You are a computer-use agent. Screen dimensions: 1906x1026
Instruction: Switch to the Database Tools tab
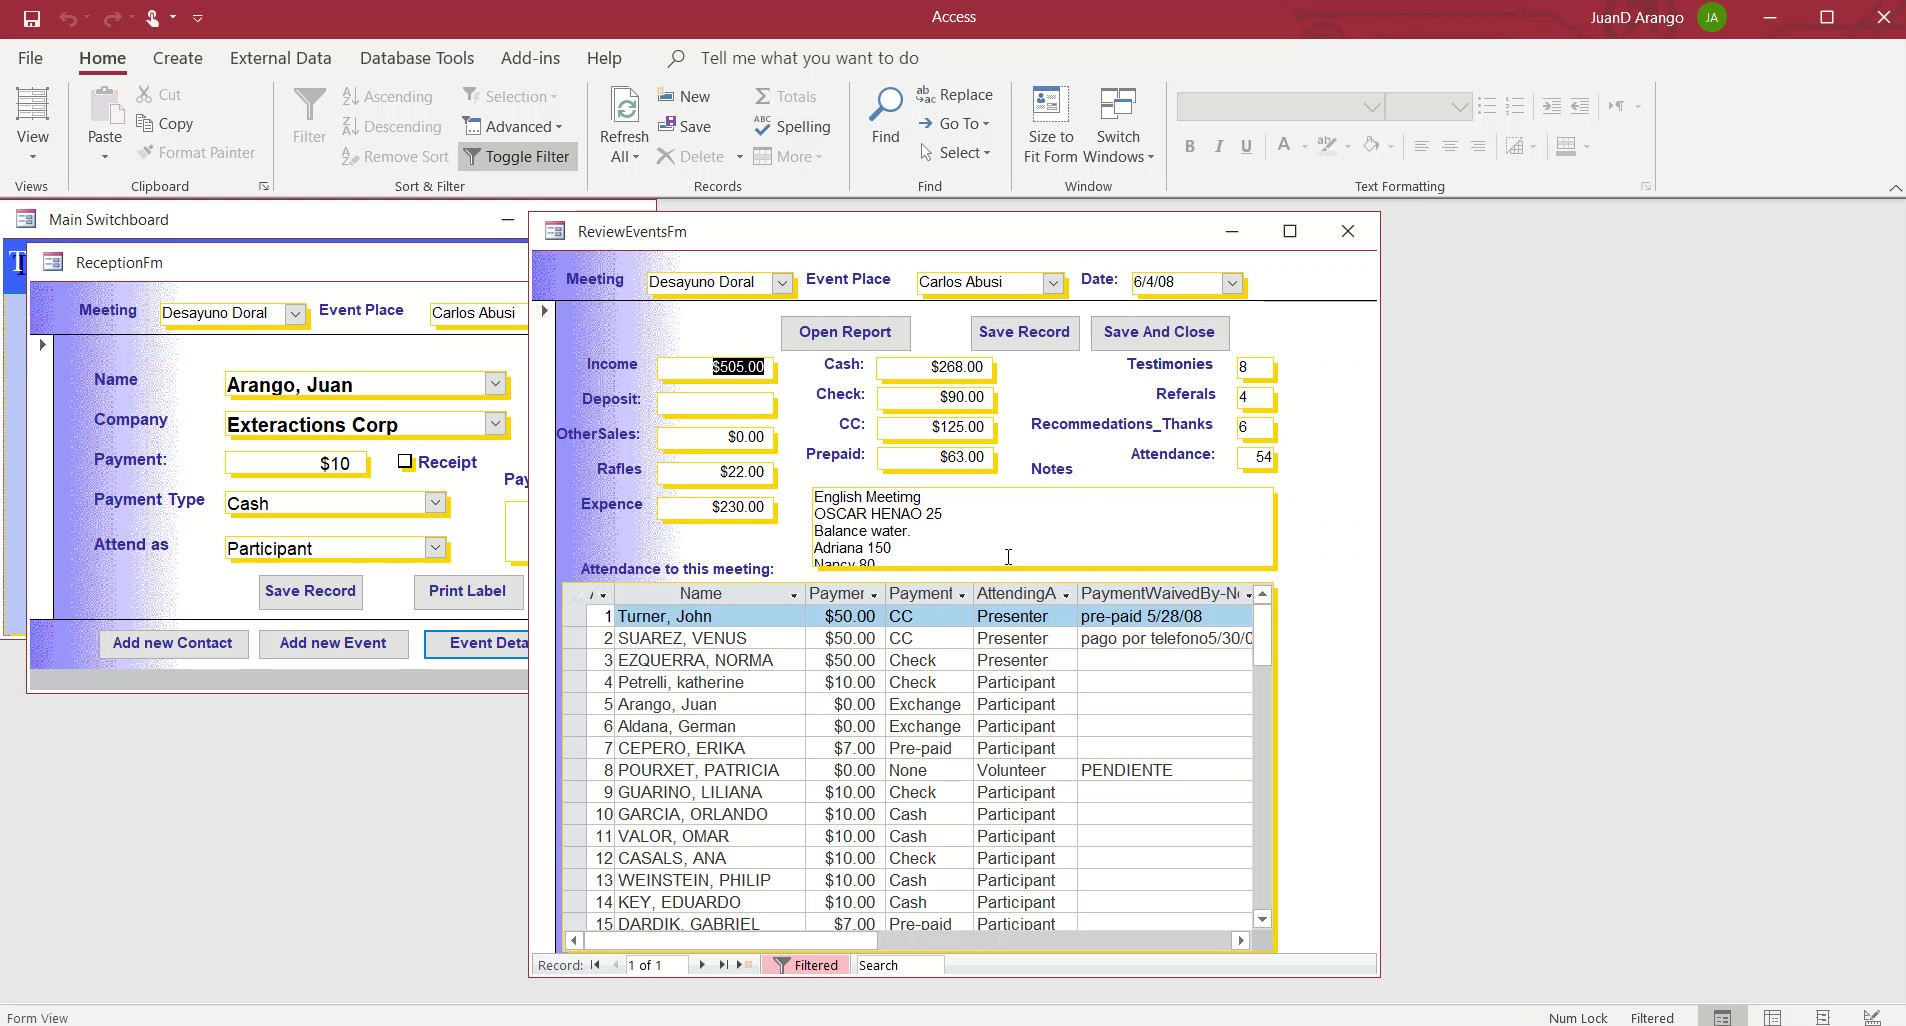417,58
